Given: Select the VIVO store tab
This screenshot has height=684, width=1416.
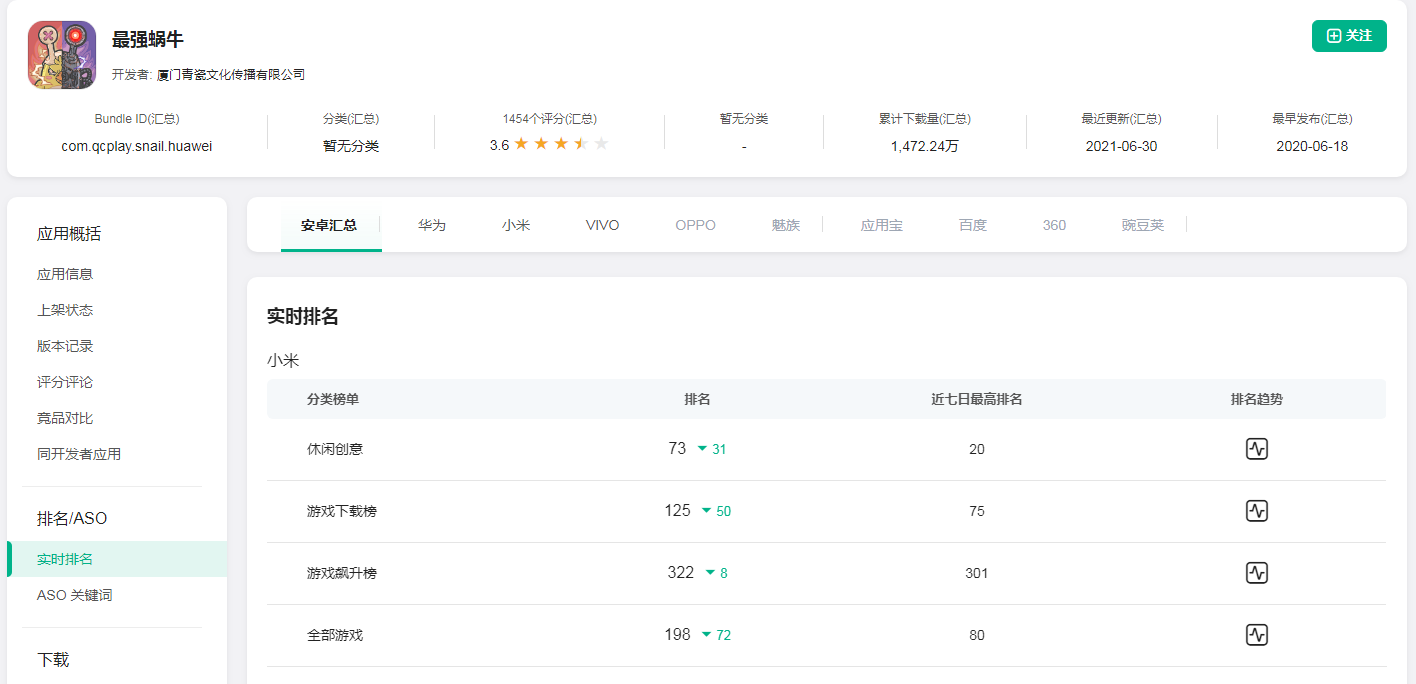Looking at the screenshot, I should 602,225.
